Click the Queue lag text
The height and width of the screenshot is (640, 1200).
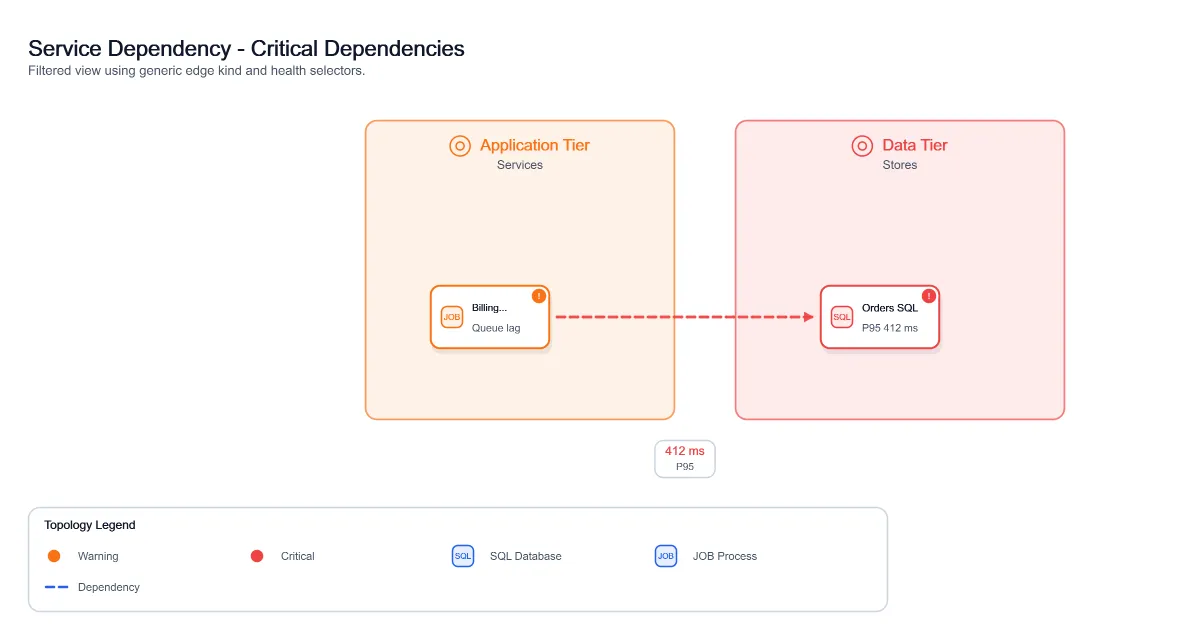point(496,328)
